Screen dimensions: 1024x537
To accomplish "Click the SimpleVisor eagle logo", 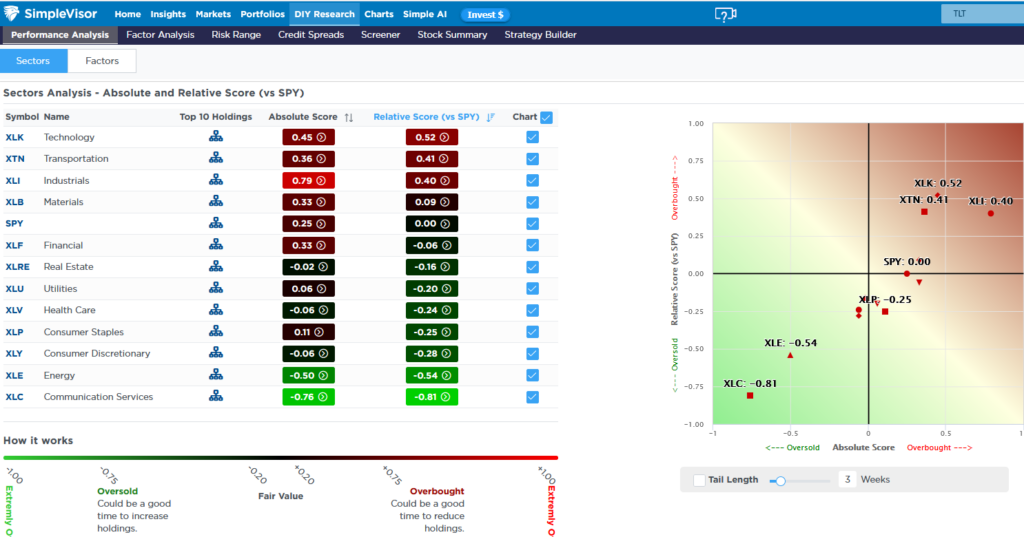I will click(x=11, y=13).
